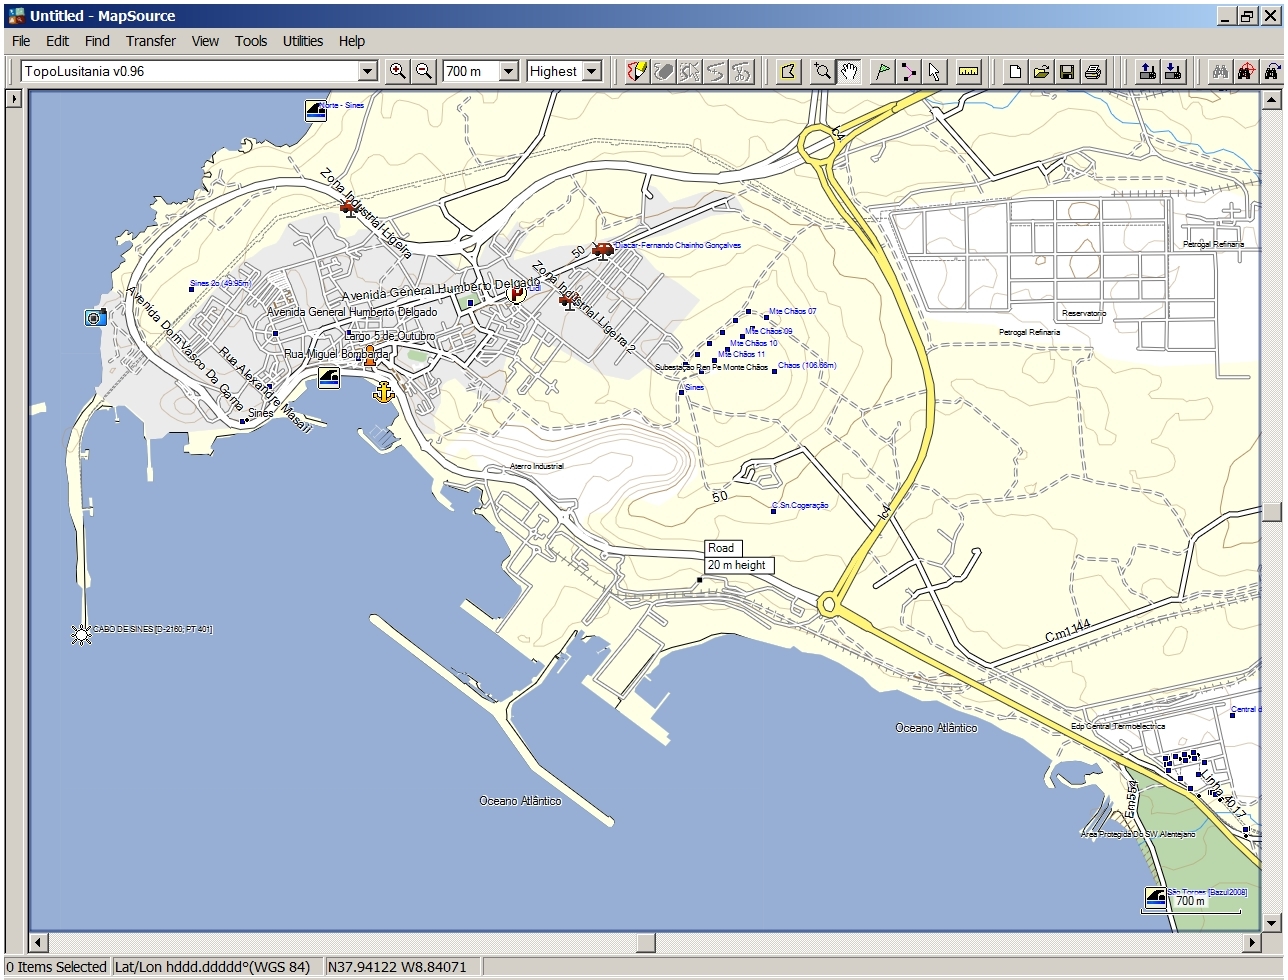Image resolution: width=1288 pixels, height=980 pixels.
Task: Open the TopoLusitania map product dropdown
Action: click(368, 71)
